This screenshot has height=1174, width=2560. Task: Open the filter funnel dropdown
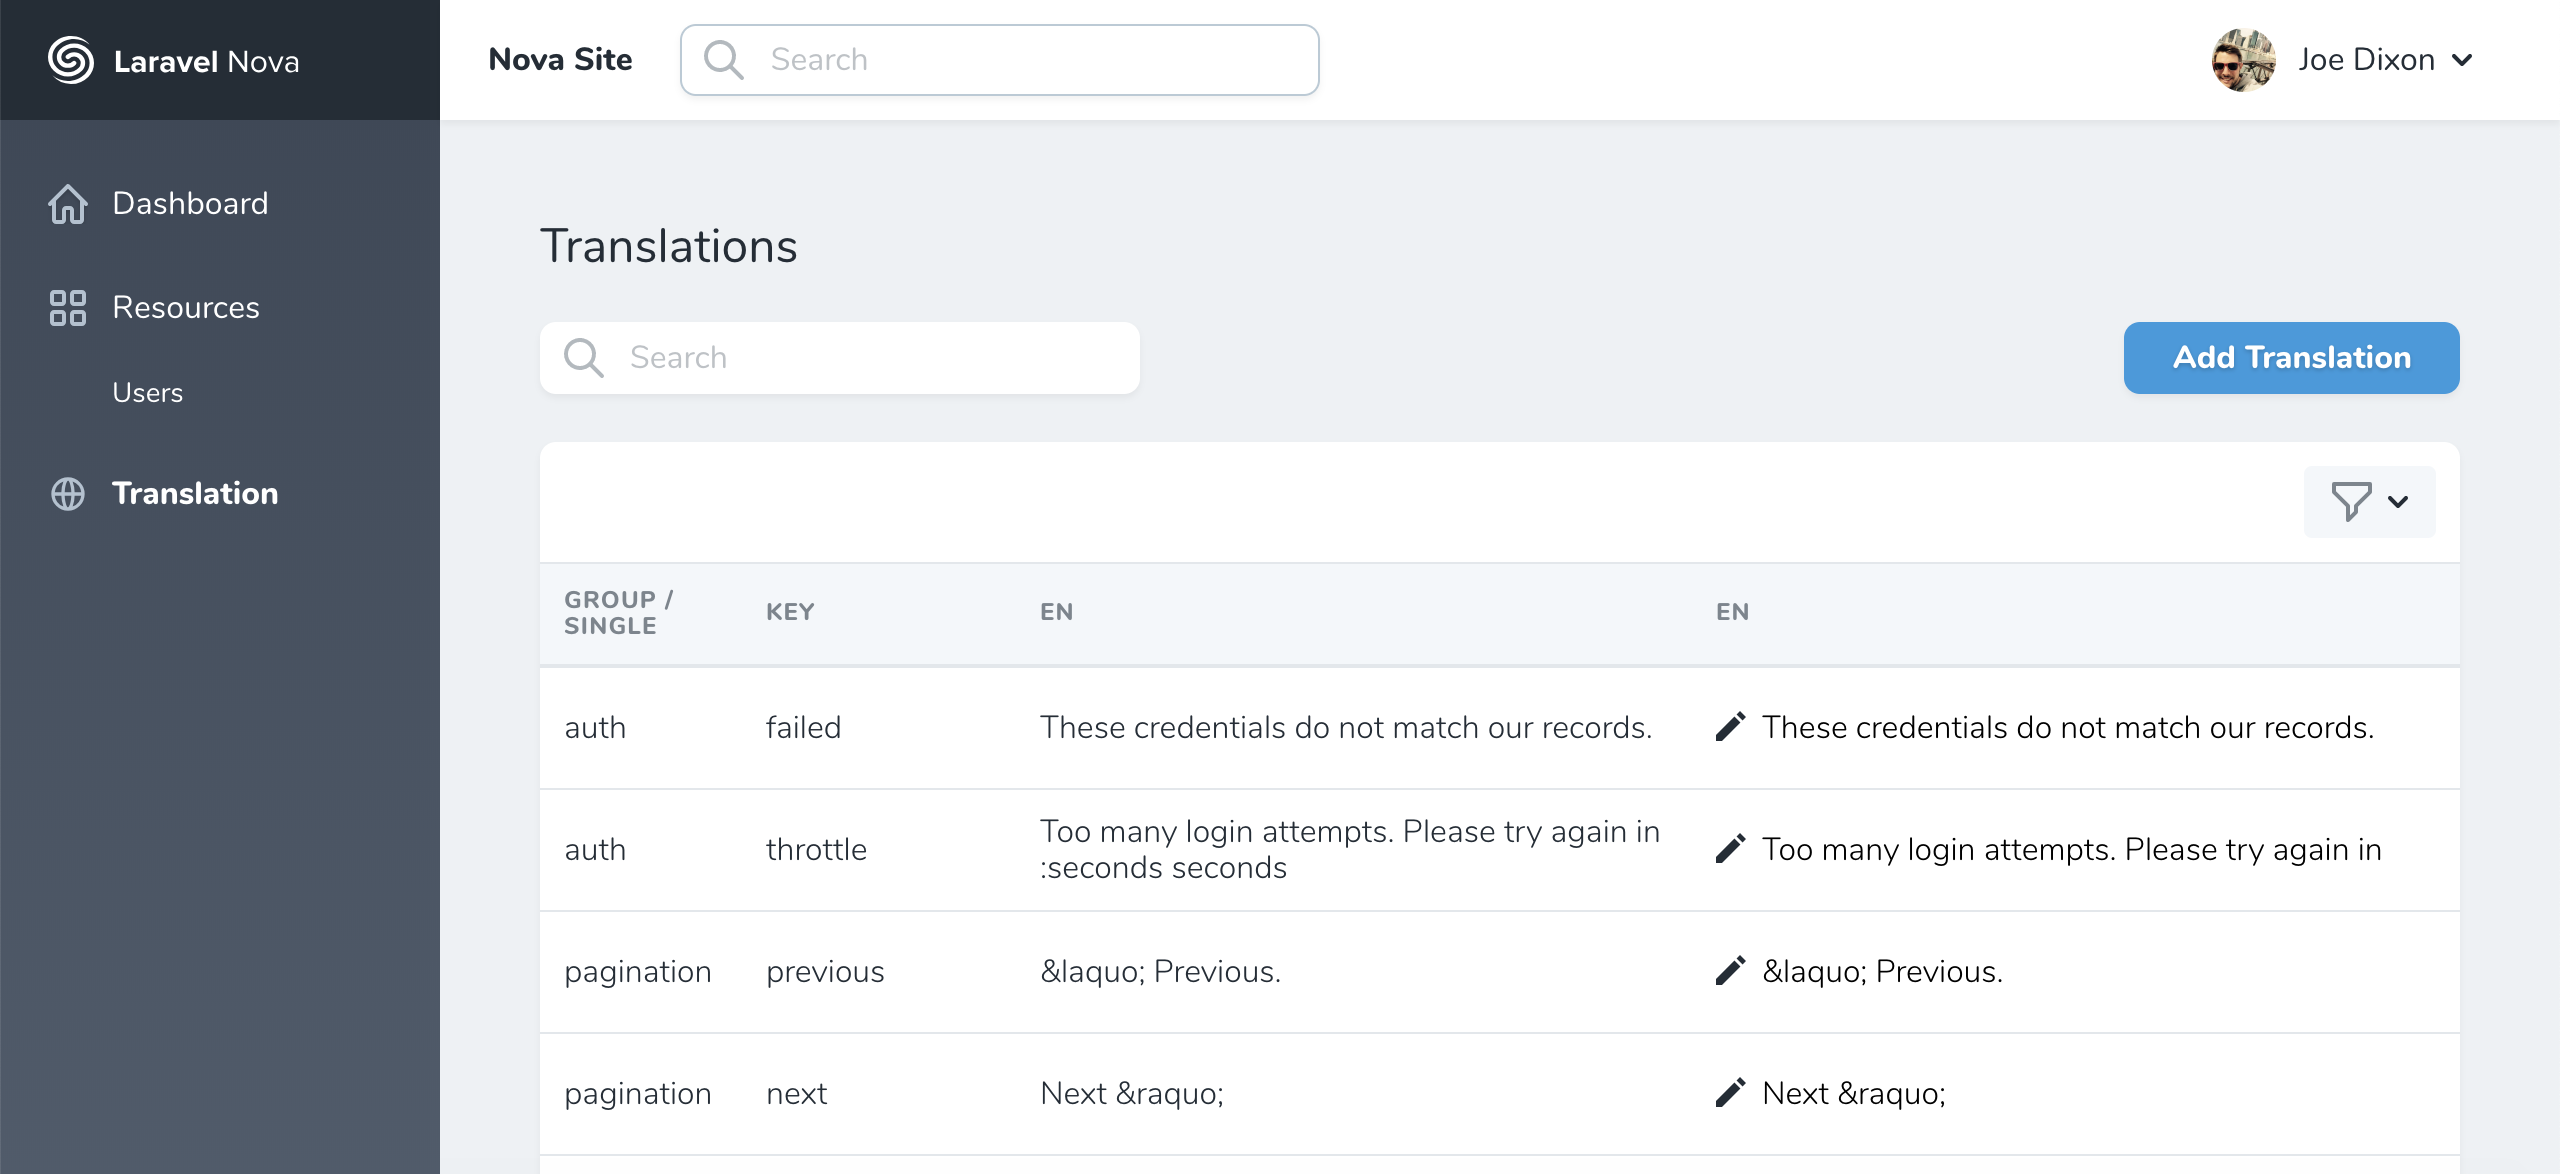(x=2369, y=502)
